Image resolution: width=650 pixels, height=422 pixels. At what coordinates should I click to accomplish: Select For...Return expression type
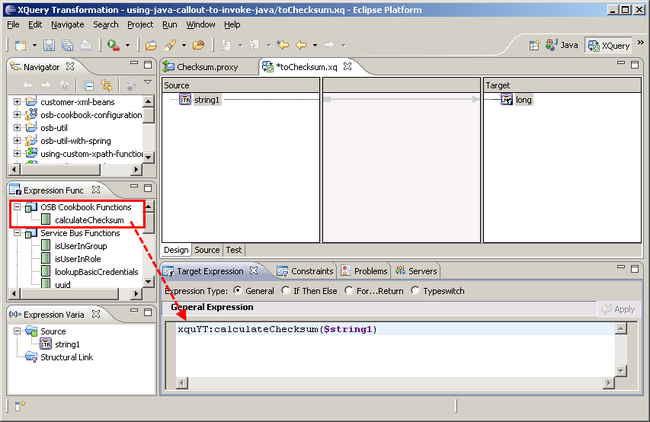(349, 291)
